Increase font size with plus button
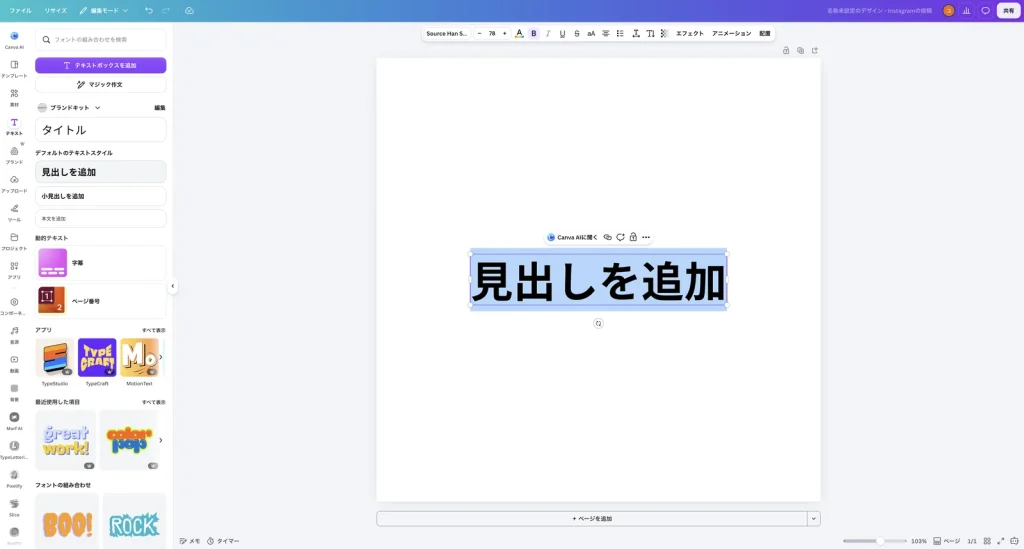The width and height of the screenshot is (1024, 549). pos(504,33)
